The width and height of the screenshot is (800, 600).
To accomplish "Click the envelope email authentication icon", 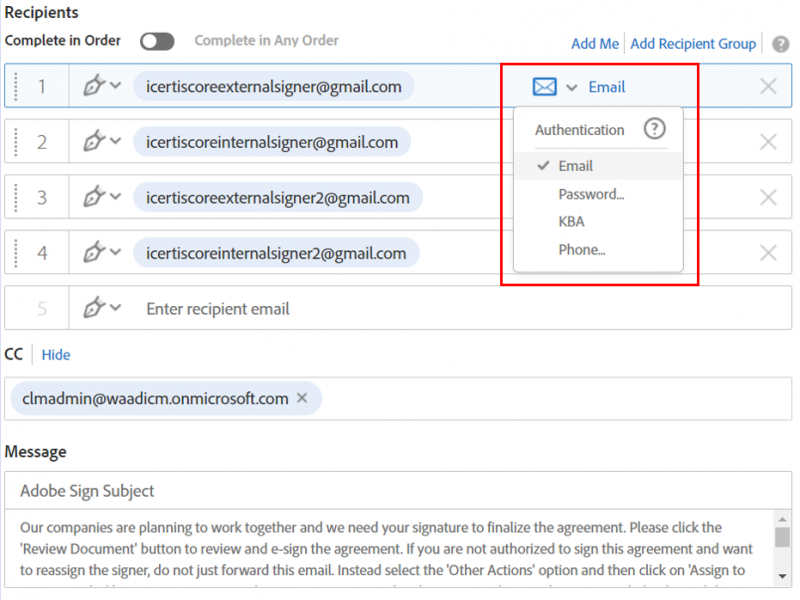I will point(544,87).
